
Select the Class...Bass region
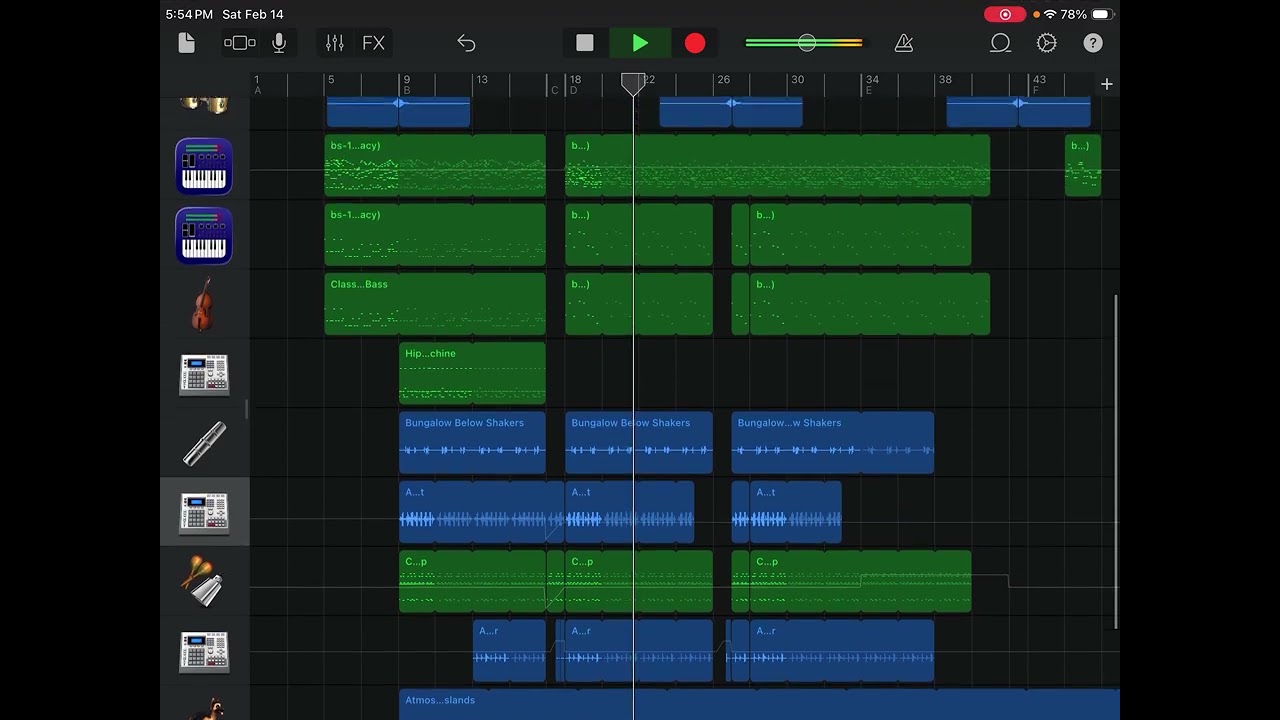click(435, 304)
